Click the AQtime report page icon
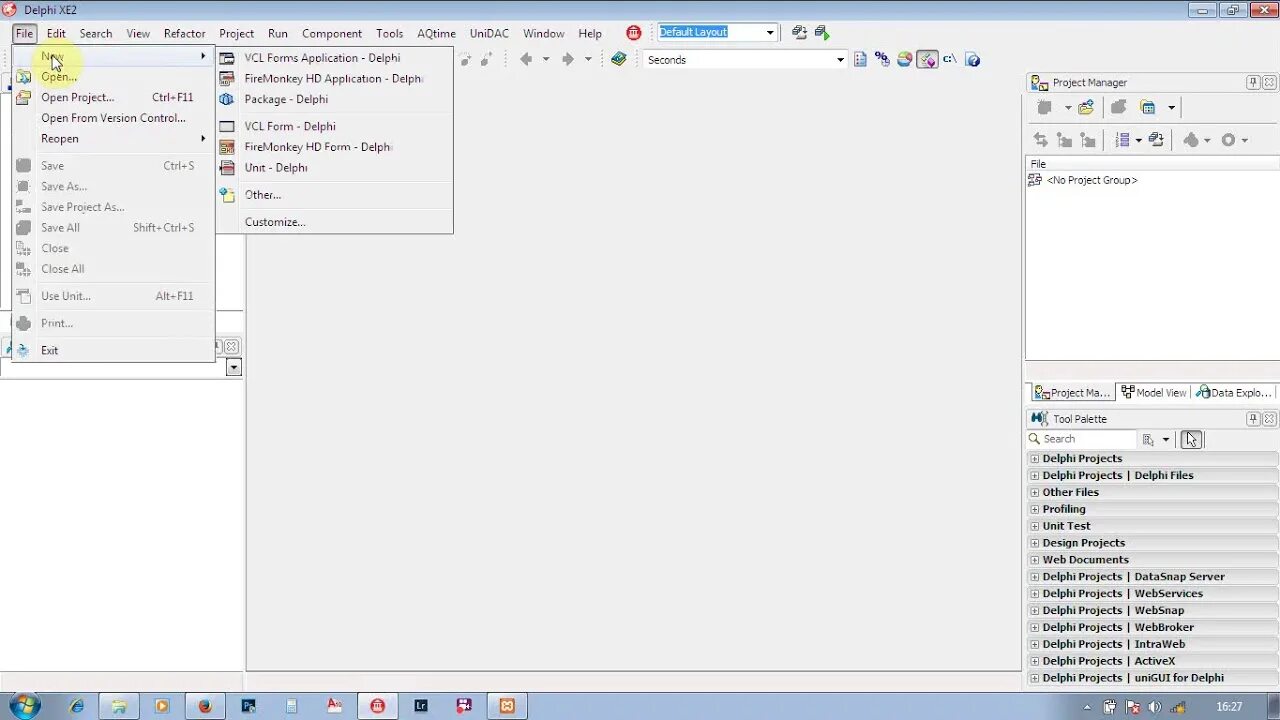Image resolution: width=1280 pixels, height=720 pixels. tap(860, 59)
